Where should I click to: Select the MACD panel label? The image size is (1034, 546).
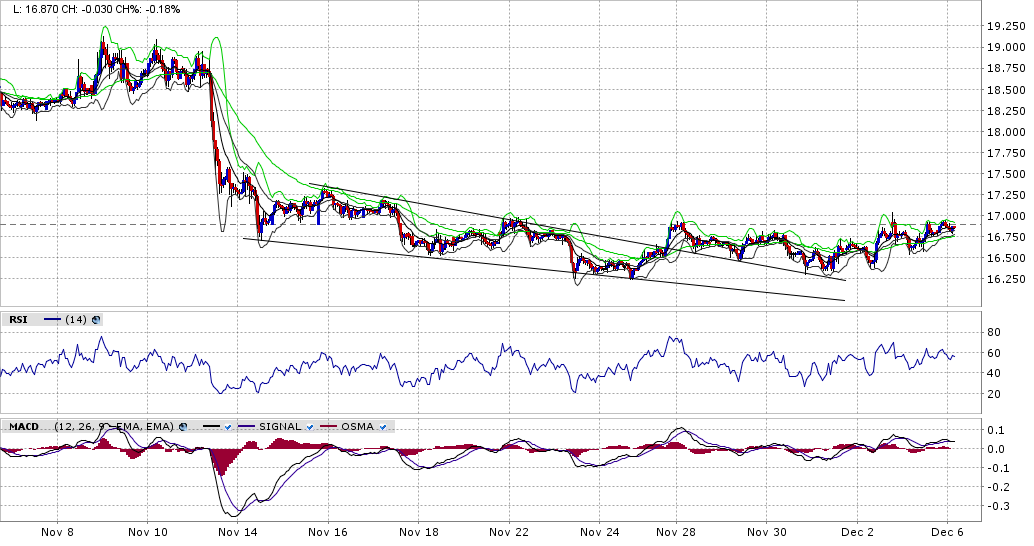[x=23, y=427]
